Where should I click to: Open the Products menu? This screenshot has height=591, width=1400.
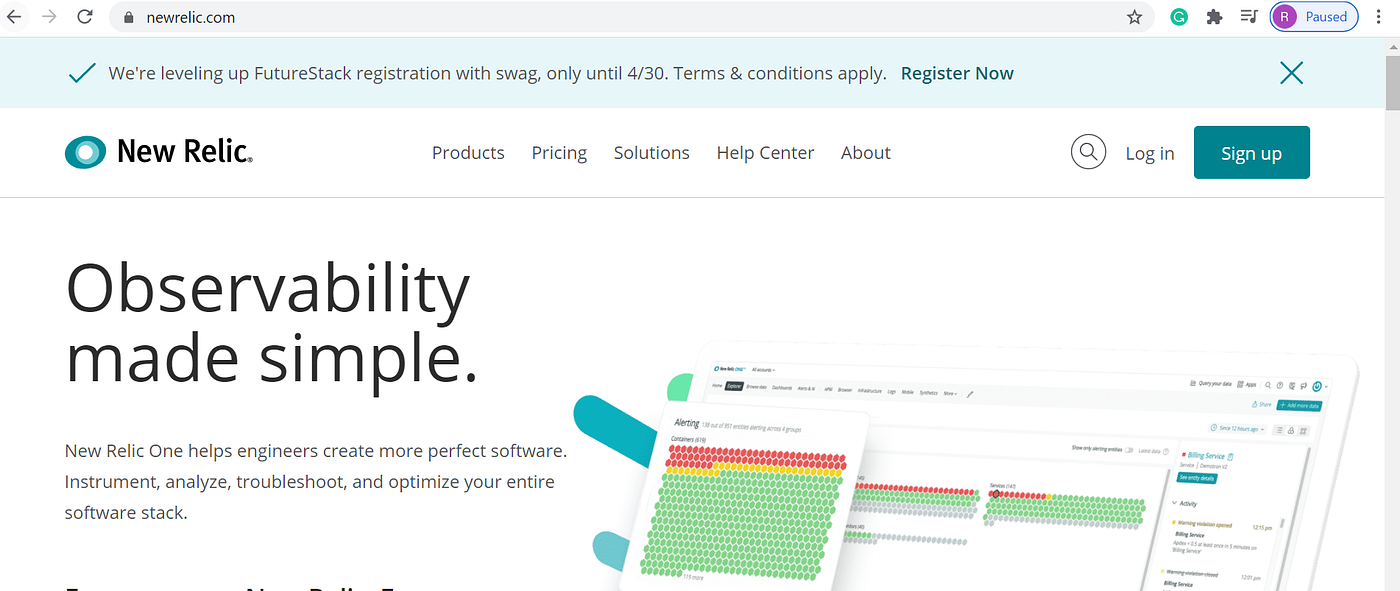468,153
